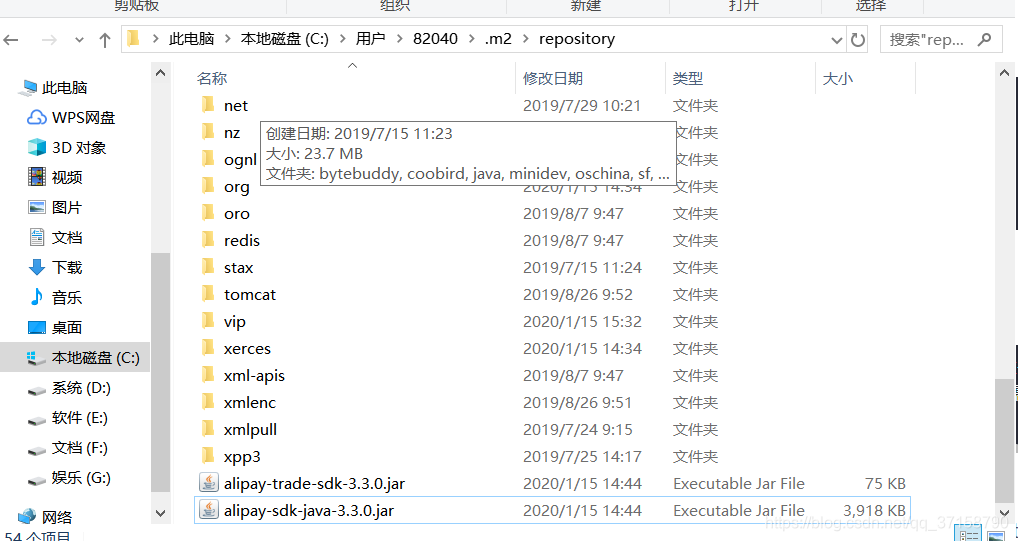Click alipay-sdk-java-3.3.0.jar Java file icon

click(208, 510)
